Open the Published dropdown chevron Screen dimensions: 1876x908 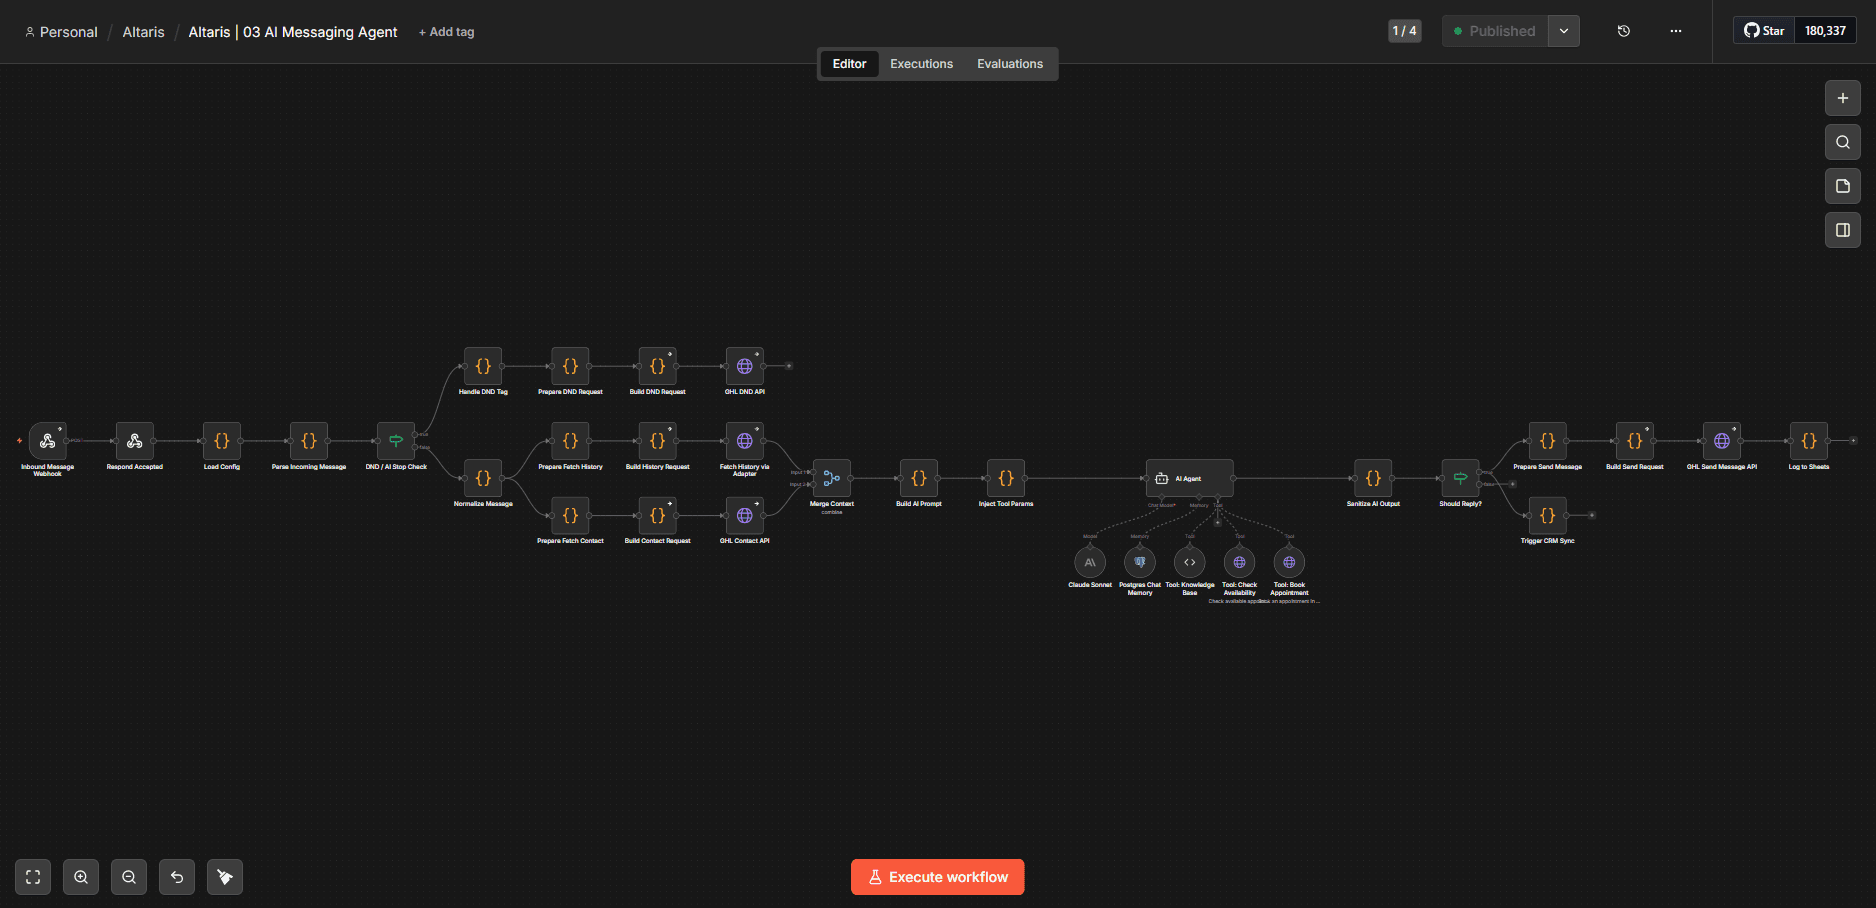(x=1563, y=31)
